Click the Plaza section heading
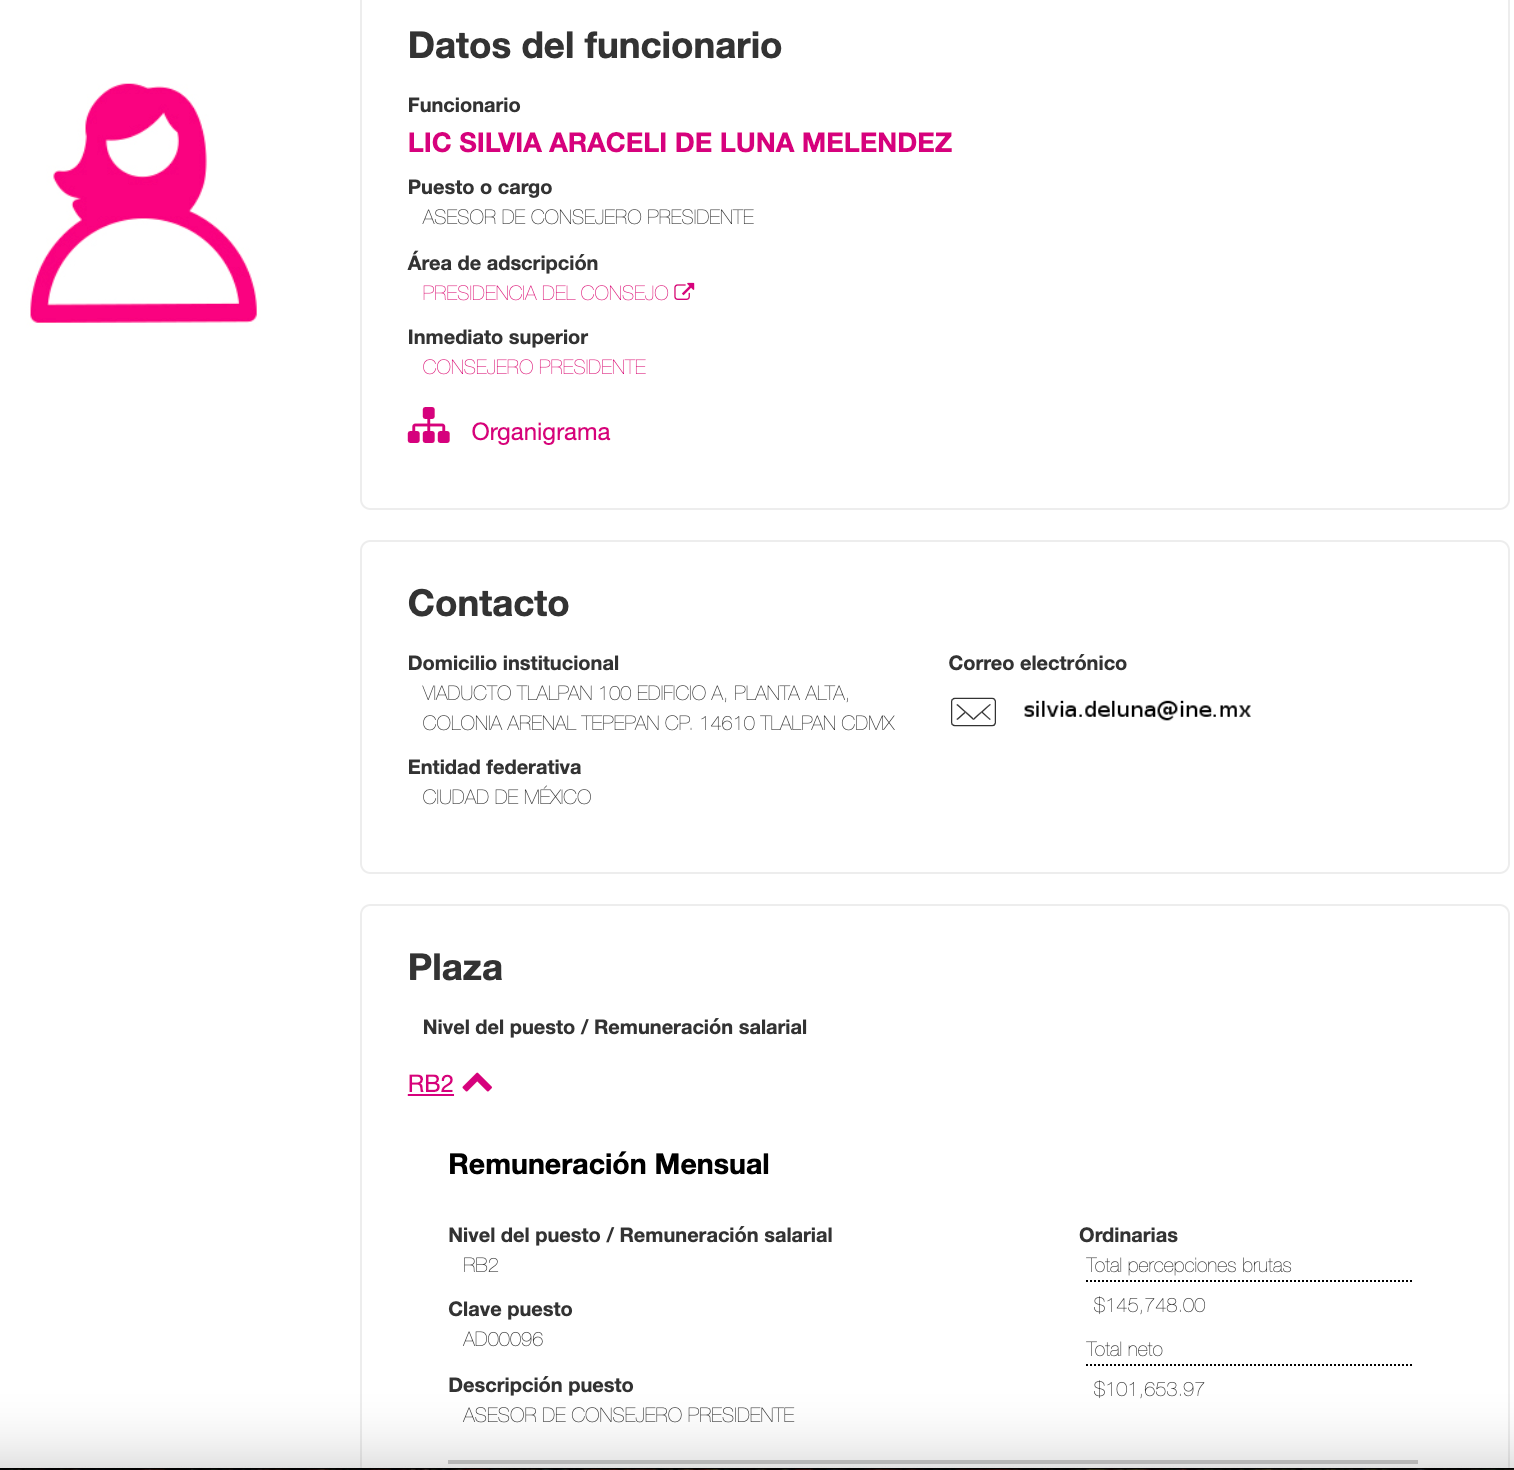 coord(455,968)
